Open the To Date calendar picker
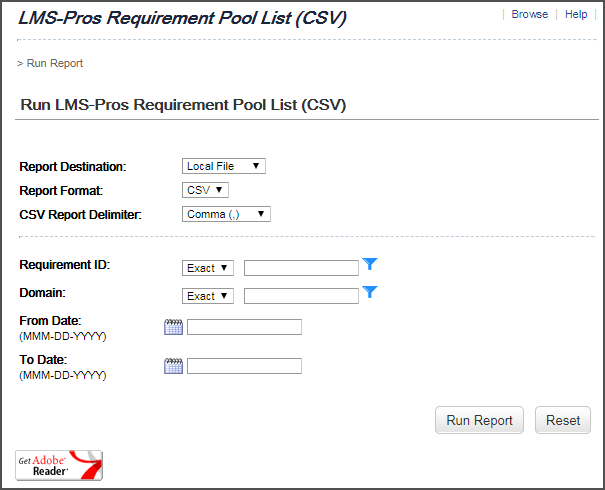Screen dimensions: 605x490 (x=173, y=366)
